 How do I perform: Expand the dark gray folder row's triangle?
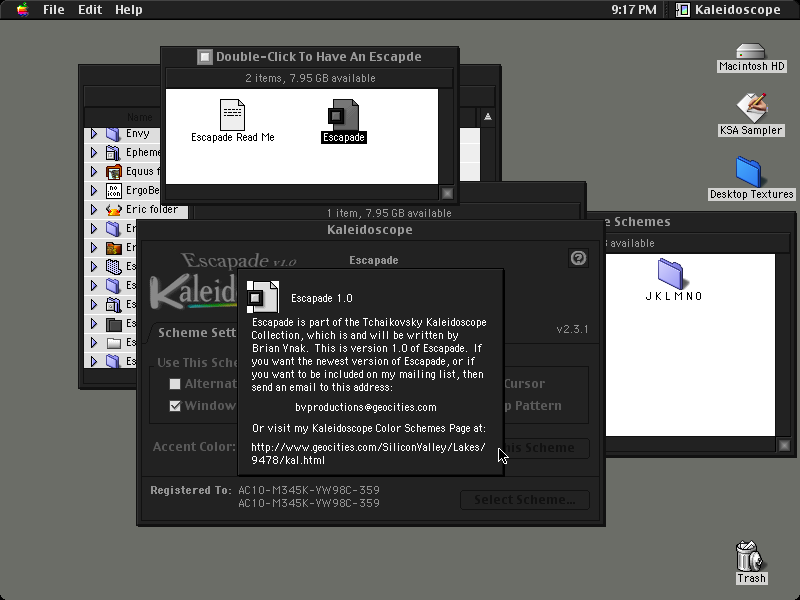tap(94, 324)
